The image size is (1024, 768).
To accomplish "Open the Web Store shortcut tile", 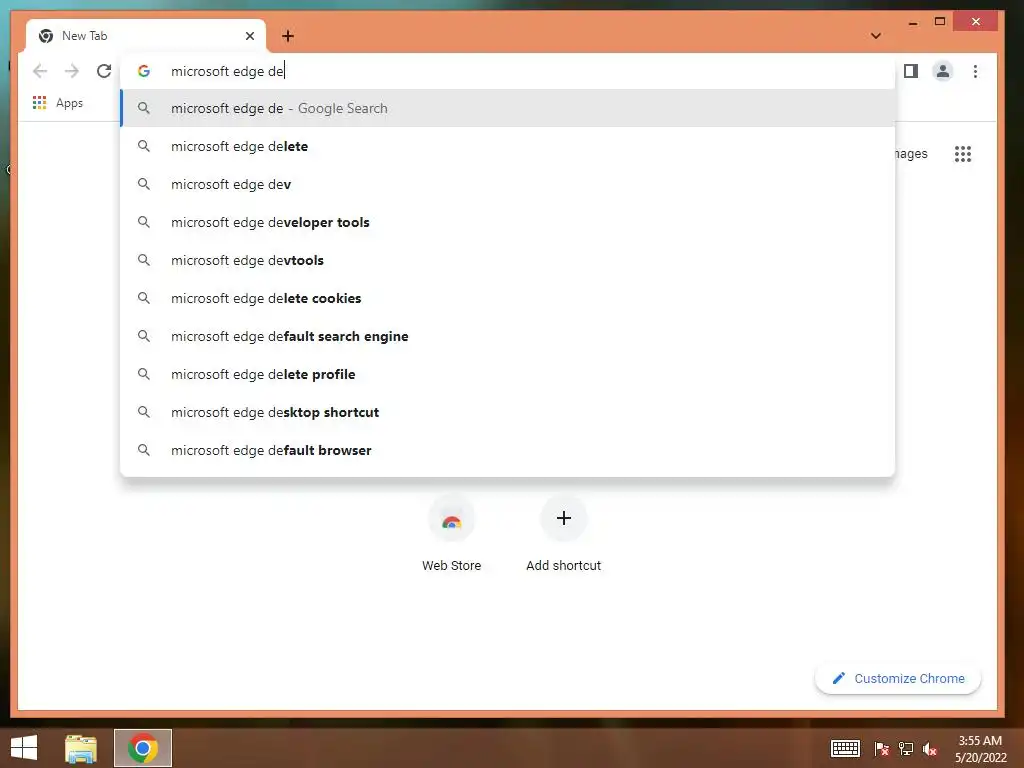I will pos(451,534).
